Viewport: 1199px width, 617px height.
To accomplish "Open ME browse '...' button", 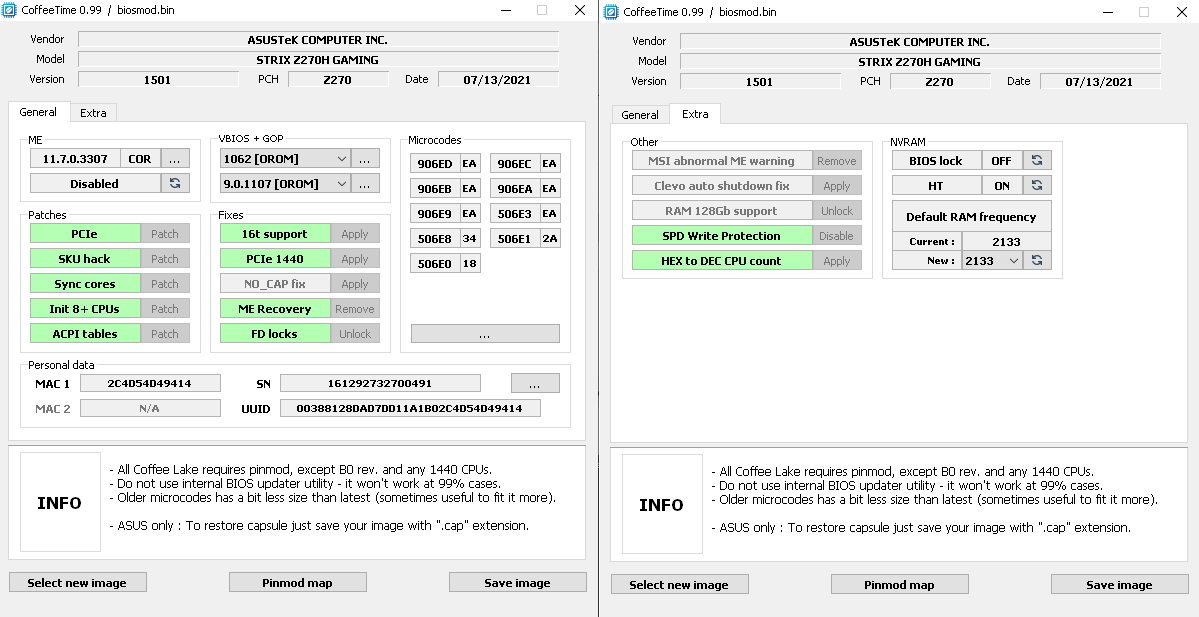I will (175, 159).
